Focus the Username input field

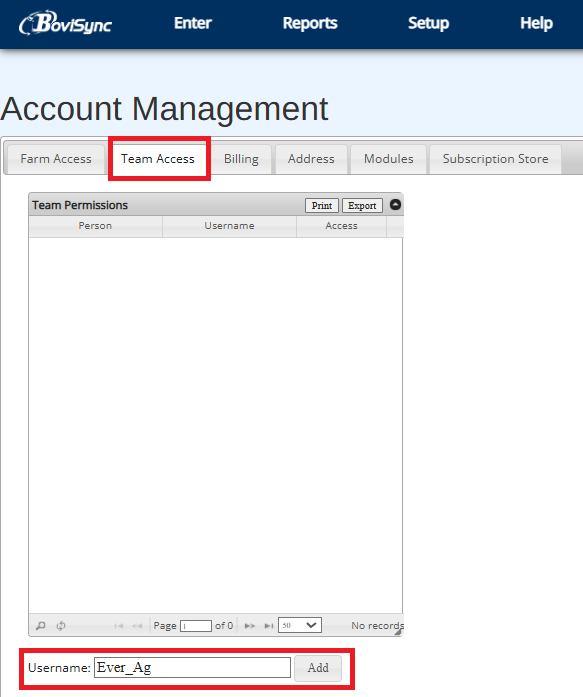(x=192, y=667)
